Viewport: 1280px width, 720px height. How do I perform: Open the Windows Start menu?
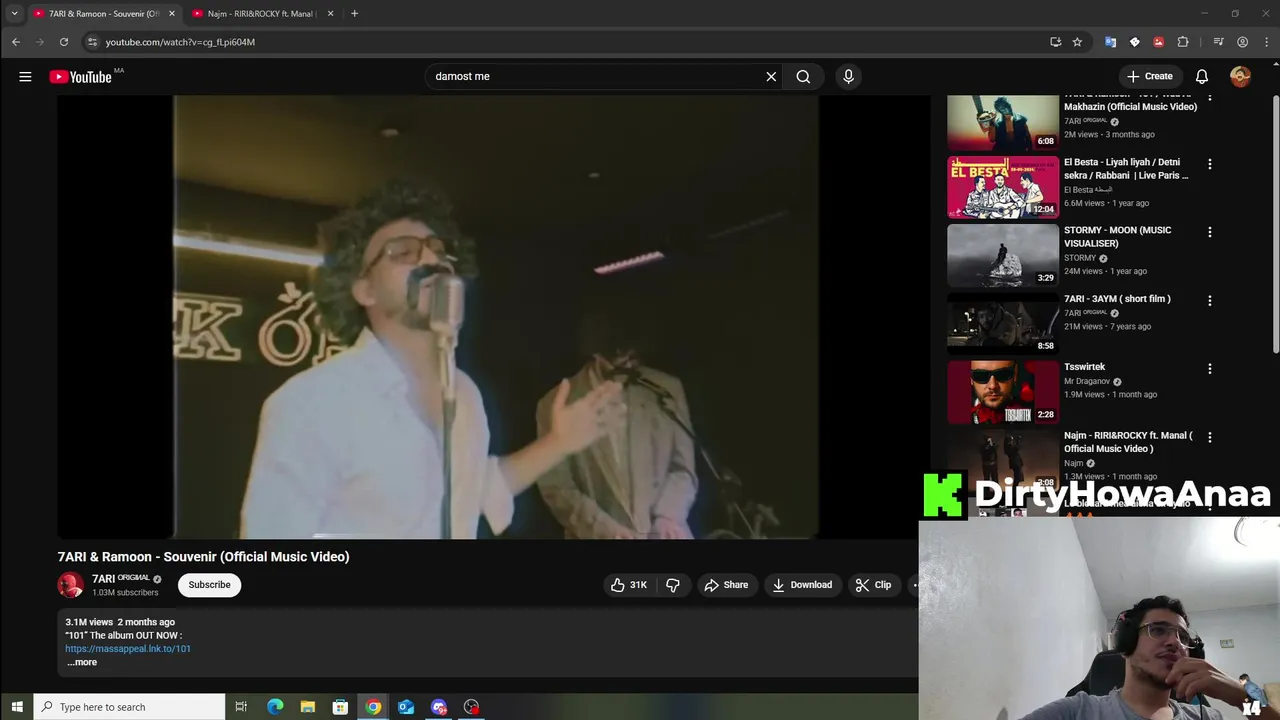17,707
